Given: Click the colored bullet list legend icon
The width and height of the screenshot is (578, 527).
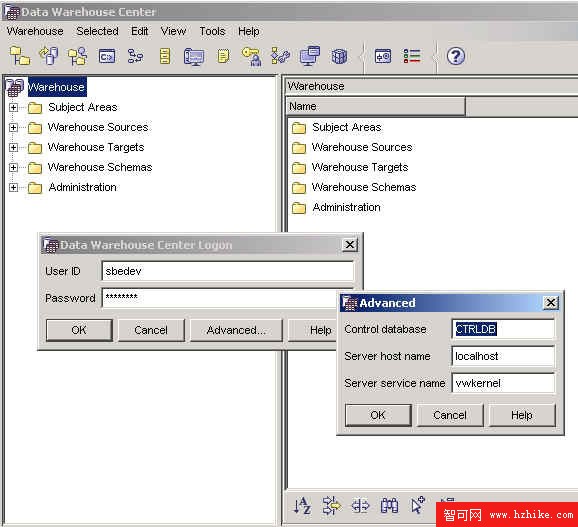Looking at the screenshot, I should click(x=412, y=56).
